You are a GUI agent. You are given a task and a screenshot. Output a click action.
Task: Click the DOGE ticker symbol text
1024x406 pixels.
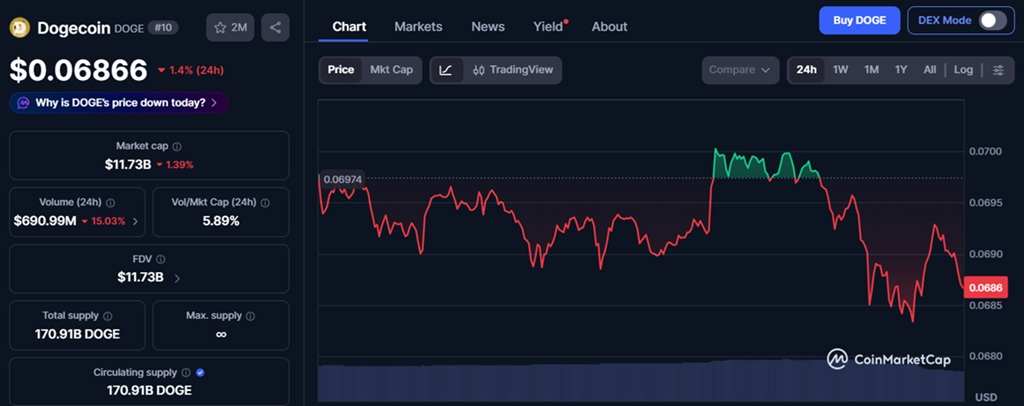point(129,28)
